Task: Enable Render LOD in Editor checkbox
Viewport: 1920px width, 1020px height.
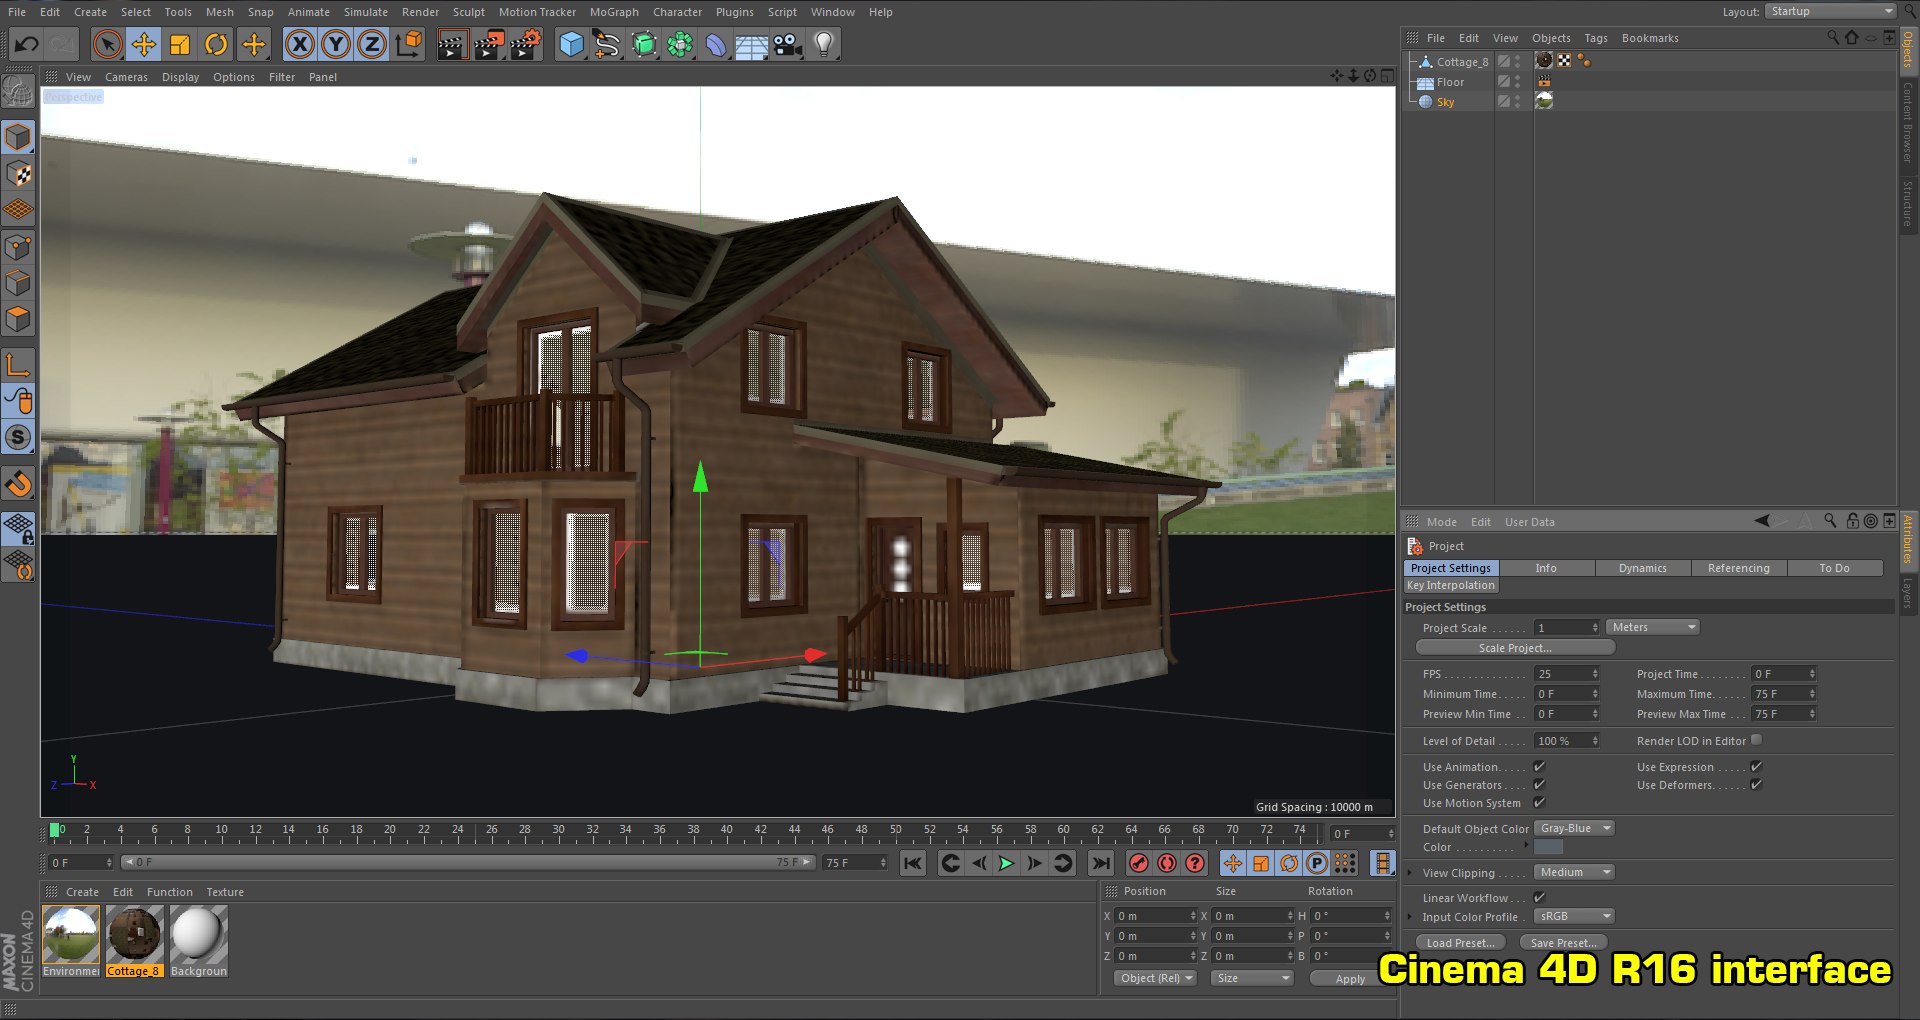Action: pos(1756,740)
